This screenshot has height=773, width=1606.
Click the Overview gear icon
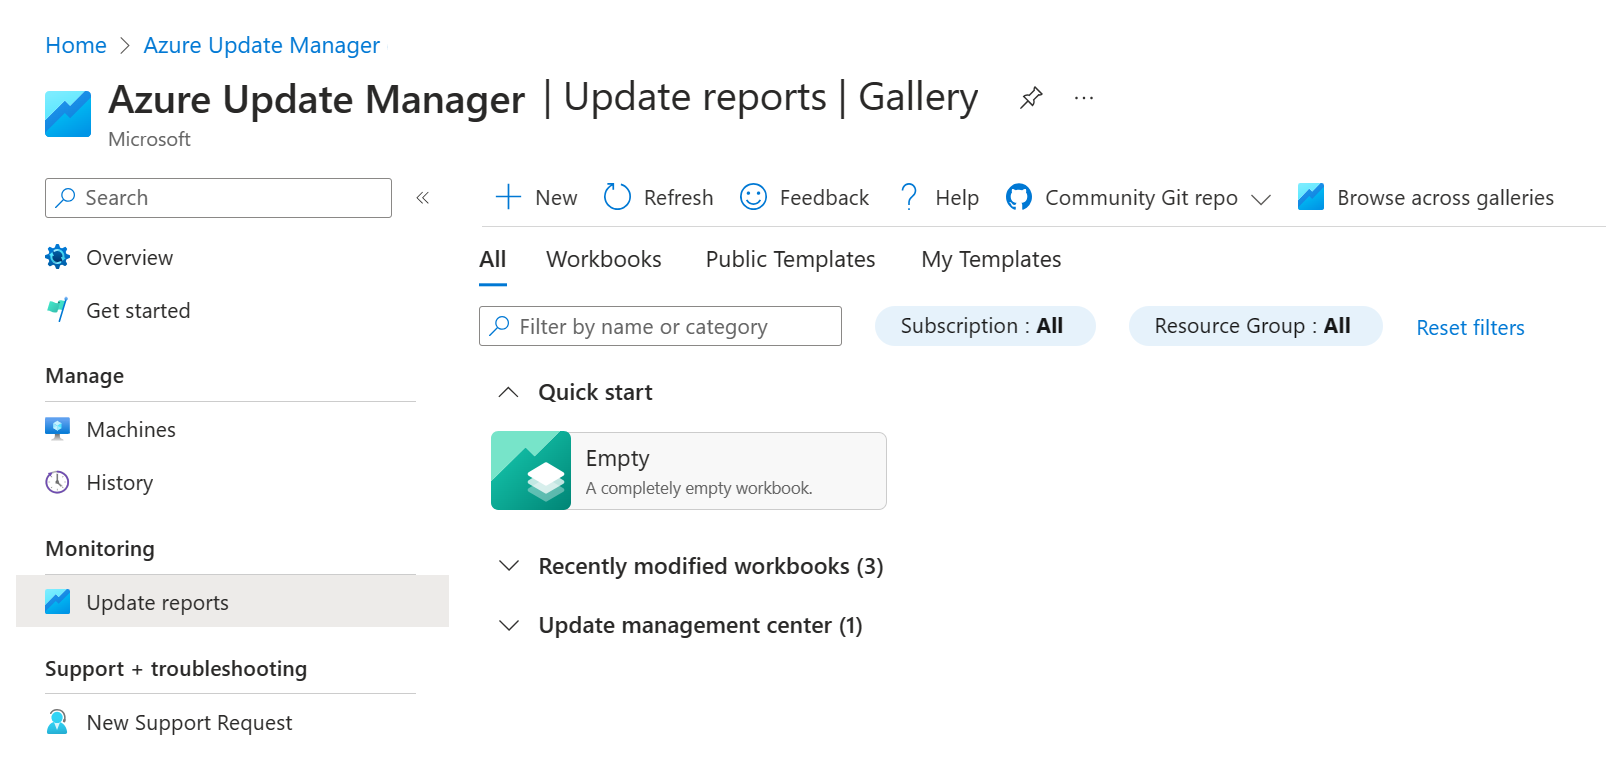click(x=58, y=257)
